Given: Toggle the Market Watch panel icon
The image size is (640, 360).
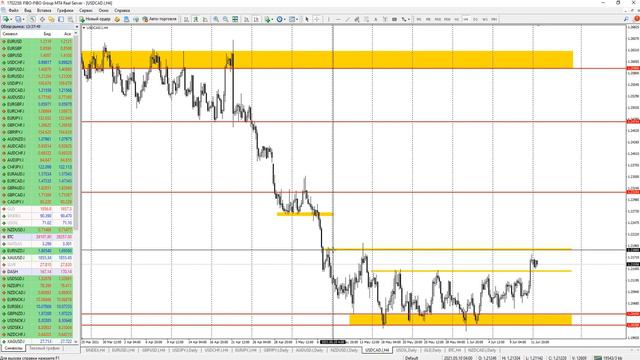Looking at the screenshot, I should pyautogui.click(x=32, y=19).
